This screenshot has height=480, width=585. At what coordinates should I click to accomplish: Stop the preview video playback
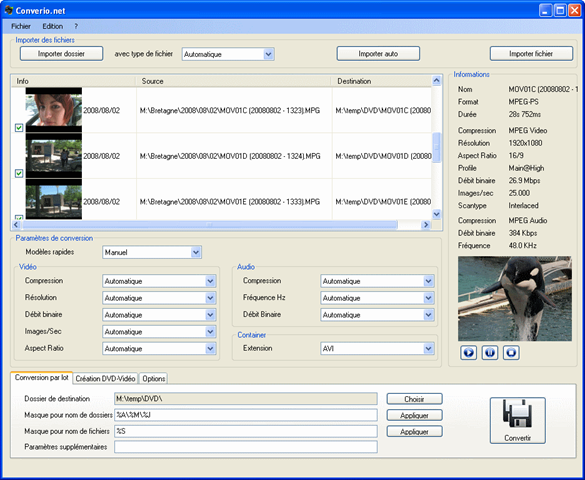(x=511, y=352)
